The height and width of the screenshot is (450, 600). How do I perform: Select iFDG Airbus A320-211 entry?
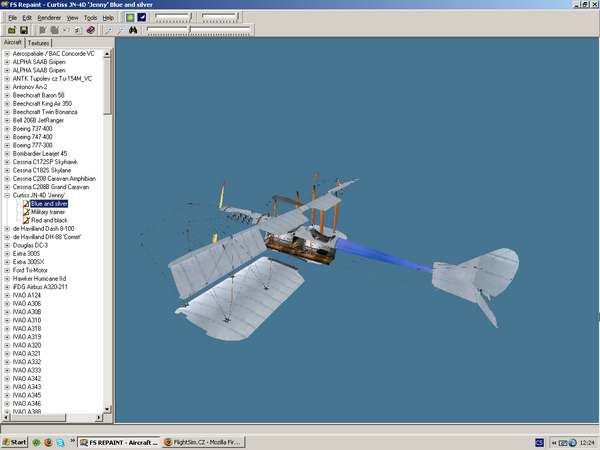pyautogui.click(x=40, y=287)
